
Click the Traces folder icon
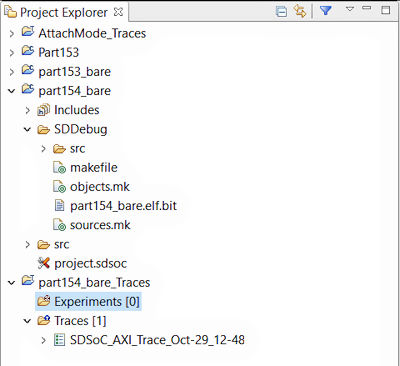click(44, 320)
